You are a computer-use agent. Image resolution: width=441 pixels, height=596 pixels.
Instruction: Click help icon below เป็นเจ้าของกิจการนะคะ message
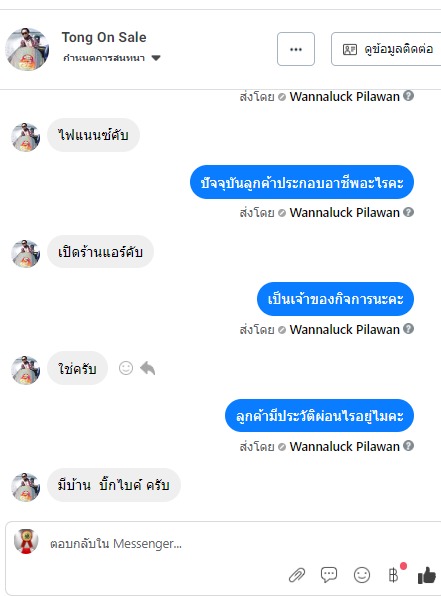pyautogui.click(x=408, y=328)
